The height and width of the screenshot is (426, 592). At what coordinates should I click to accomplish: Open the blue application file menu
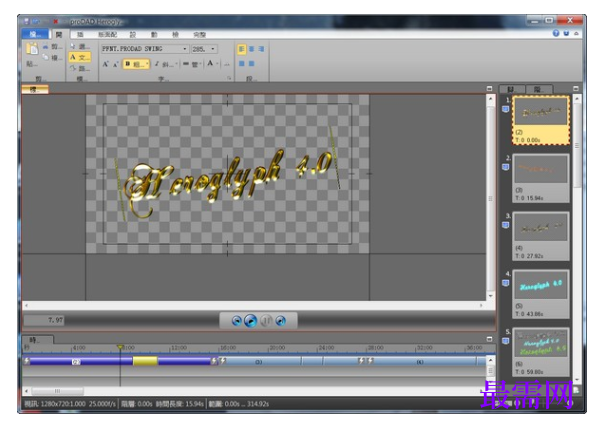(35, 34)
